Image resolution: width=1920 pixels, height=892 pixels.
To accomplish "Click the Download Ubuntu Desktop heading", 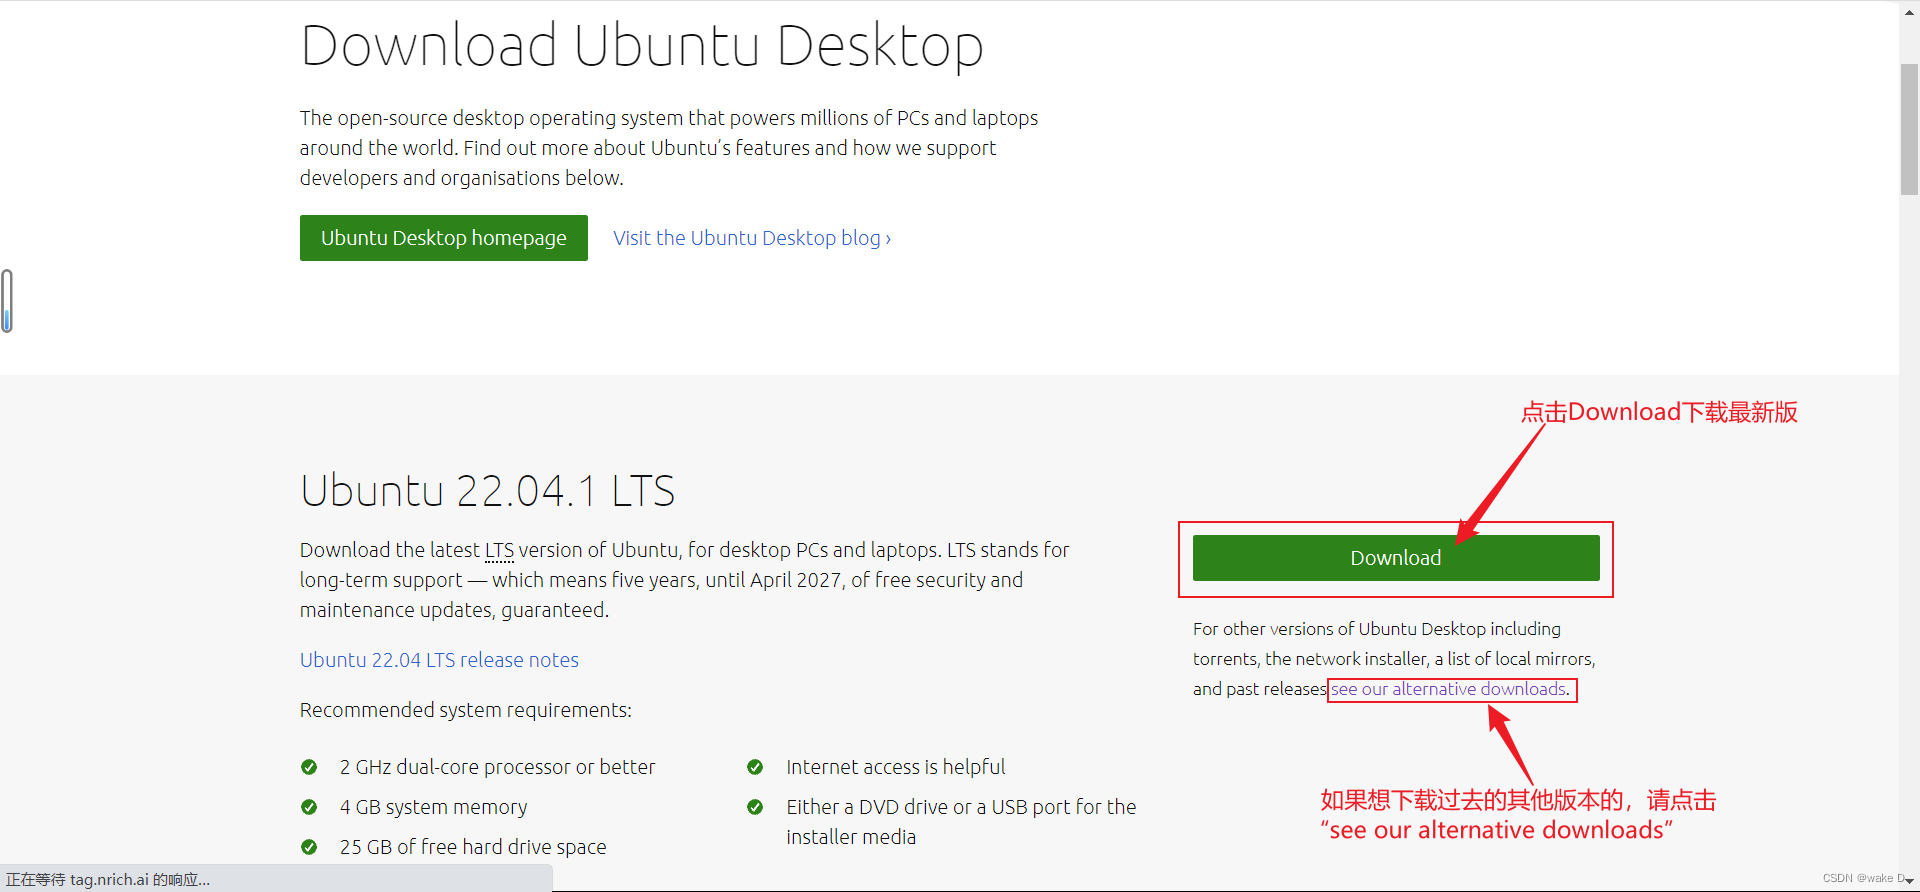I will [642, 46].
